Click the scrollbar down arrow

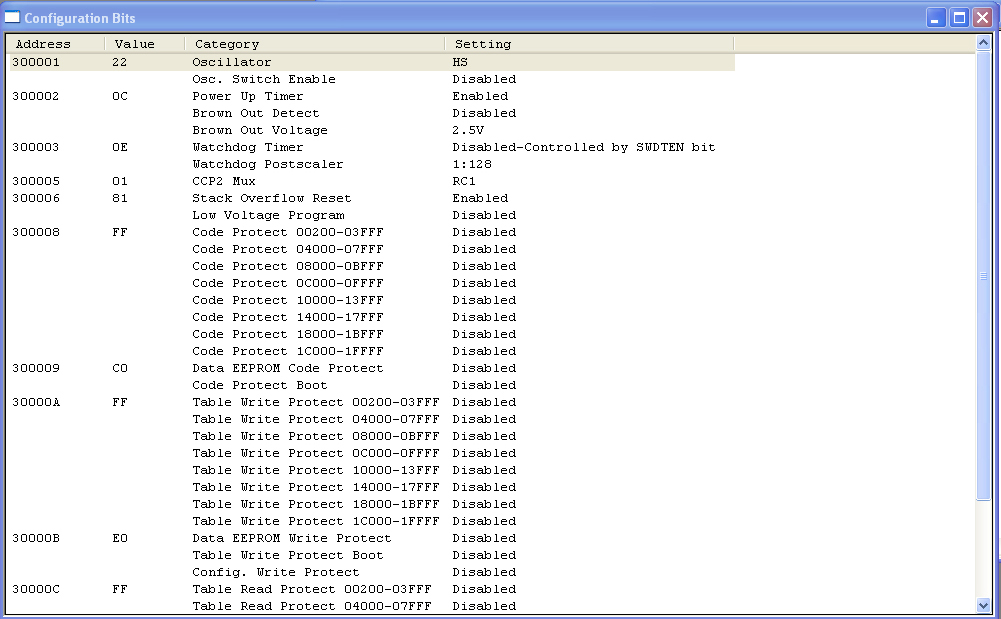click(x=983, y=605)
